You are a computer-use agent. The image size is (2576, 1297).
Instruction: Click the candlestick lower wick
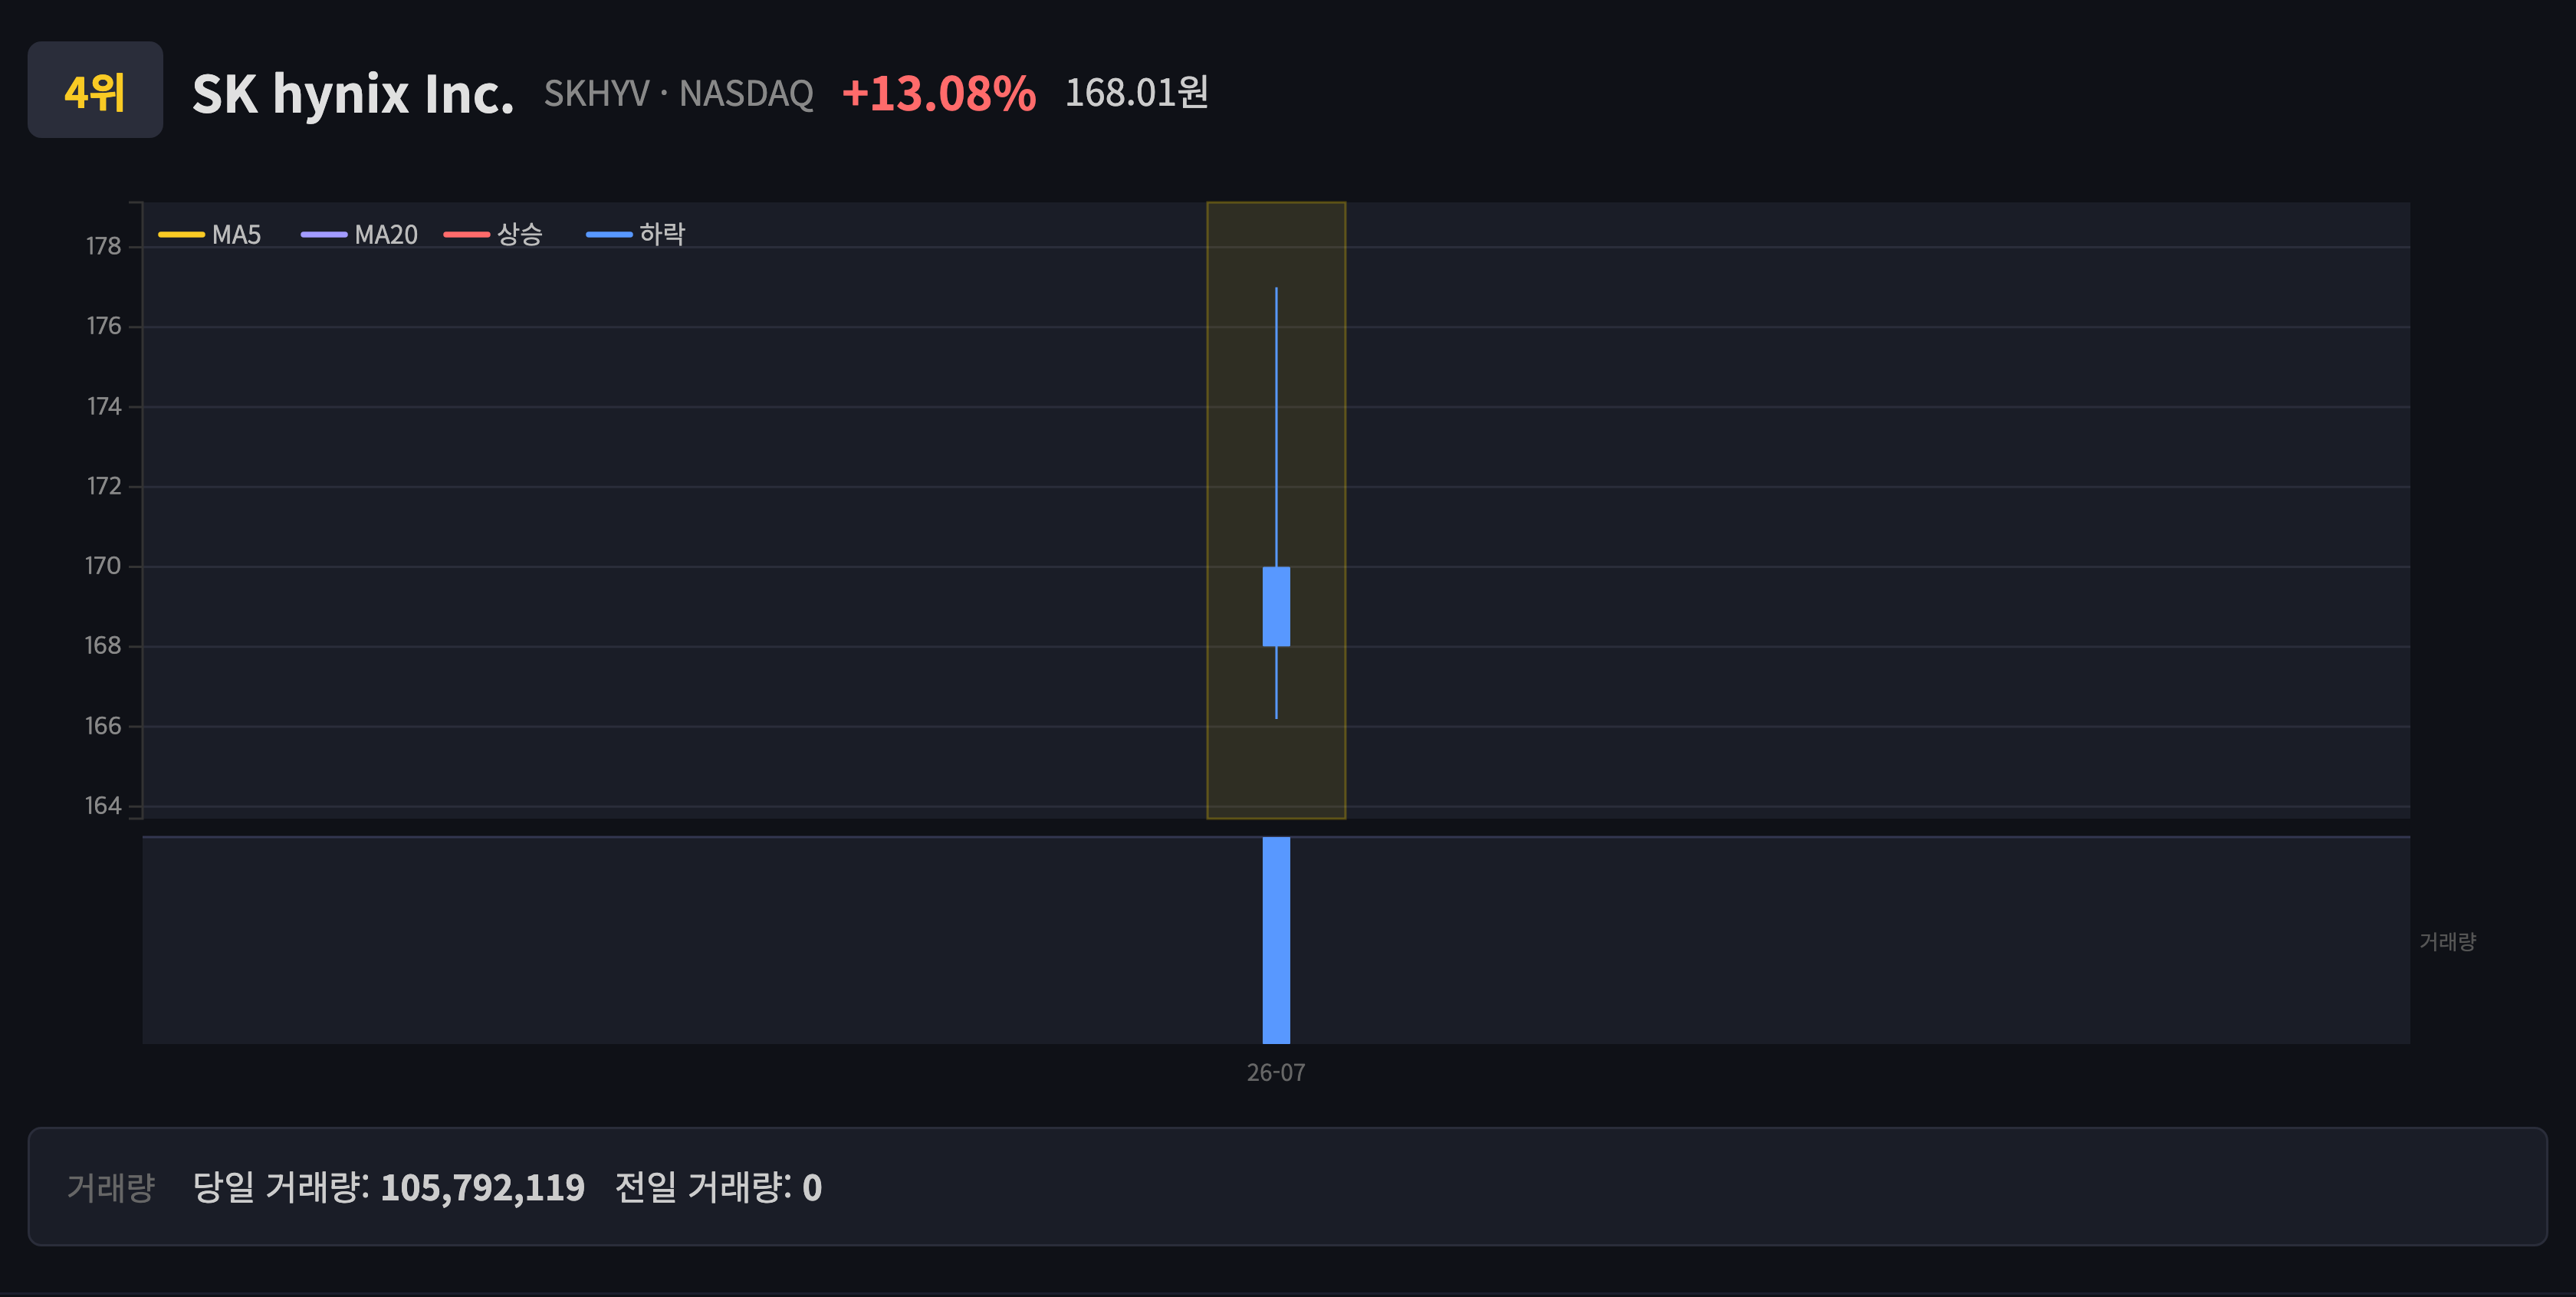coord(1276,682)
